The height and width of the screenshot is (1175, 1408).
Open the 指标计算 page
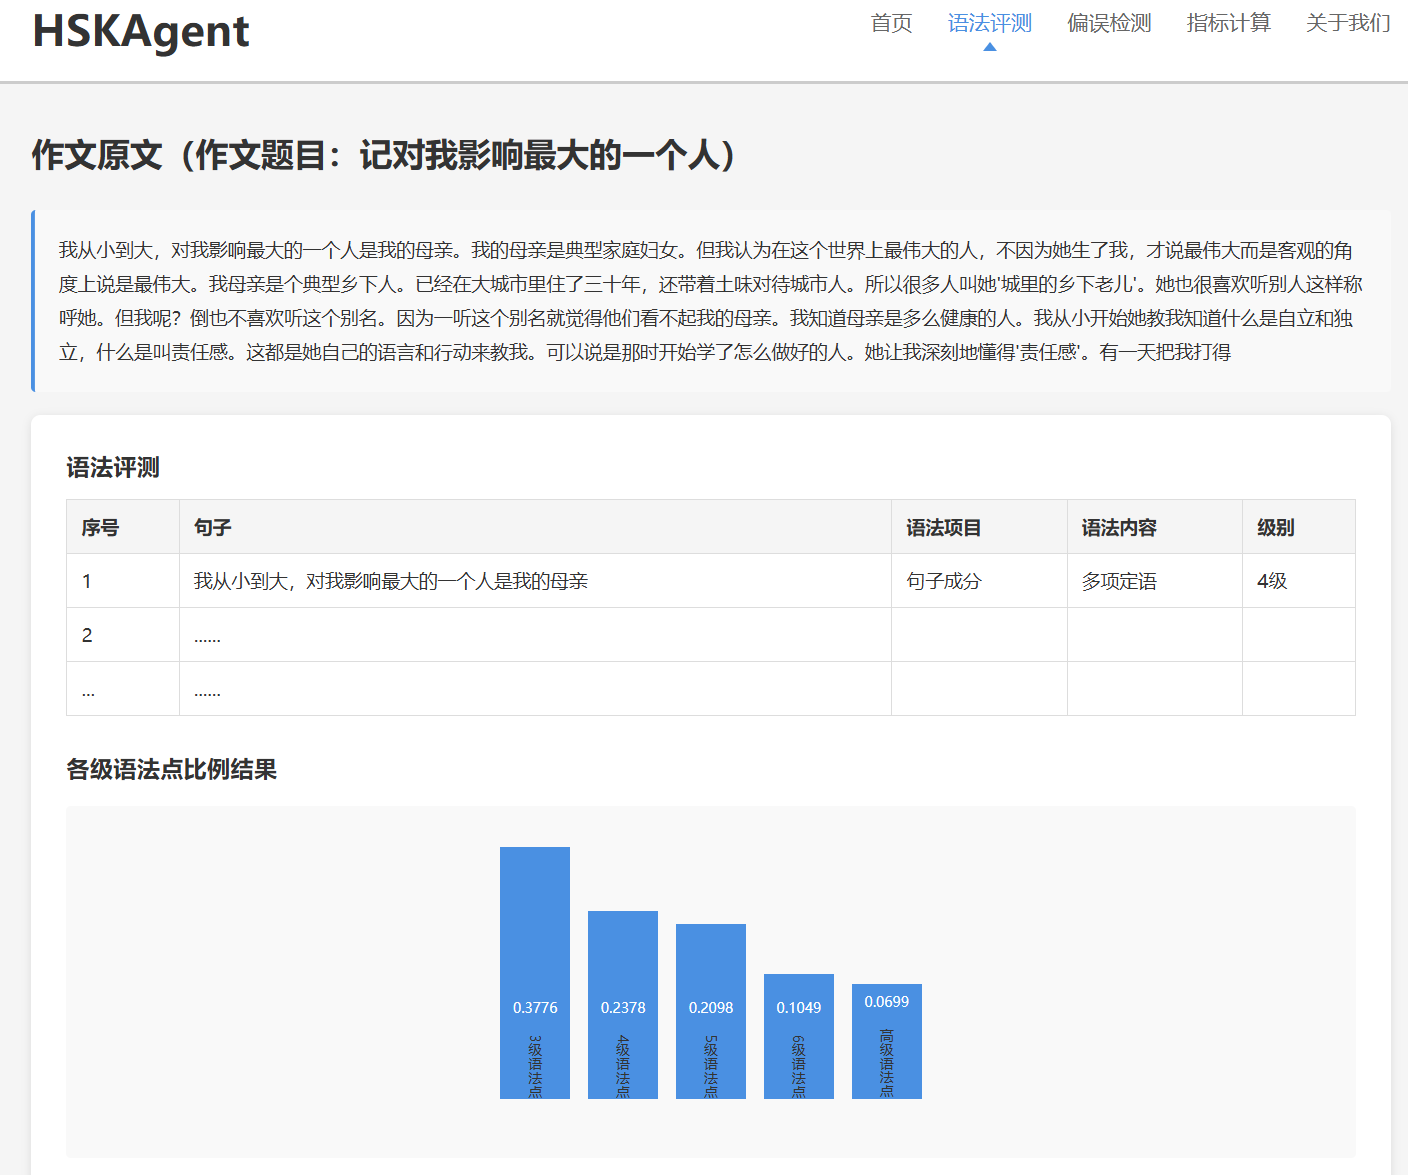(1228, 23)
